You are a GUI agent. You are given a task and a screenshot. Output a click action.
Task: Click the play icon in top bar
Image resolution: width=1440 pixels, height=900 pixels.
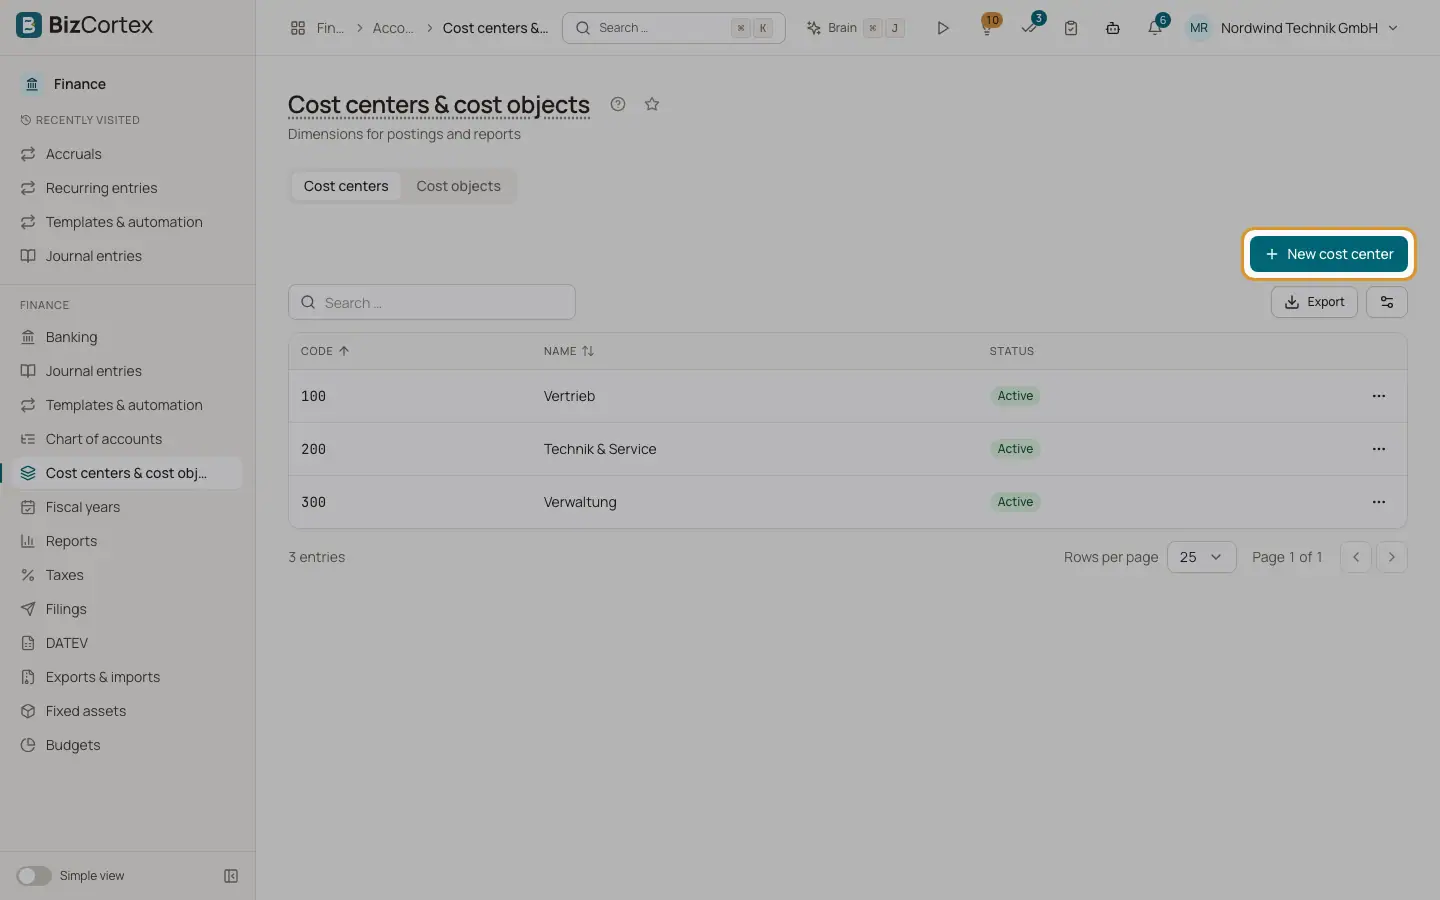[x=942, y=28]
